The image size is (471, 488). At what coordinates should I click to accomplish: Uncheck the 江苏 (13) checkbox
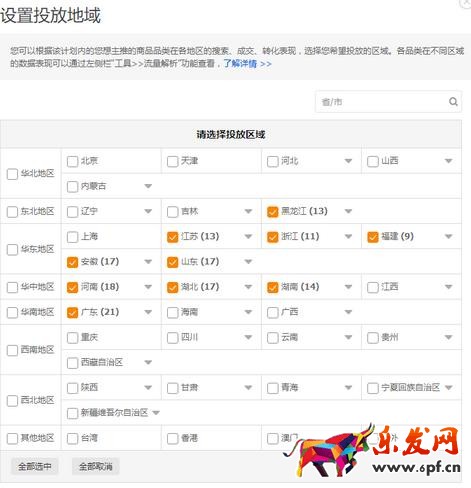(x=172, y=237)
